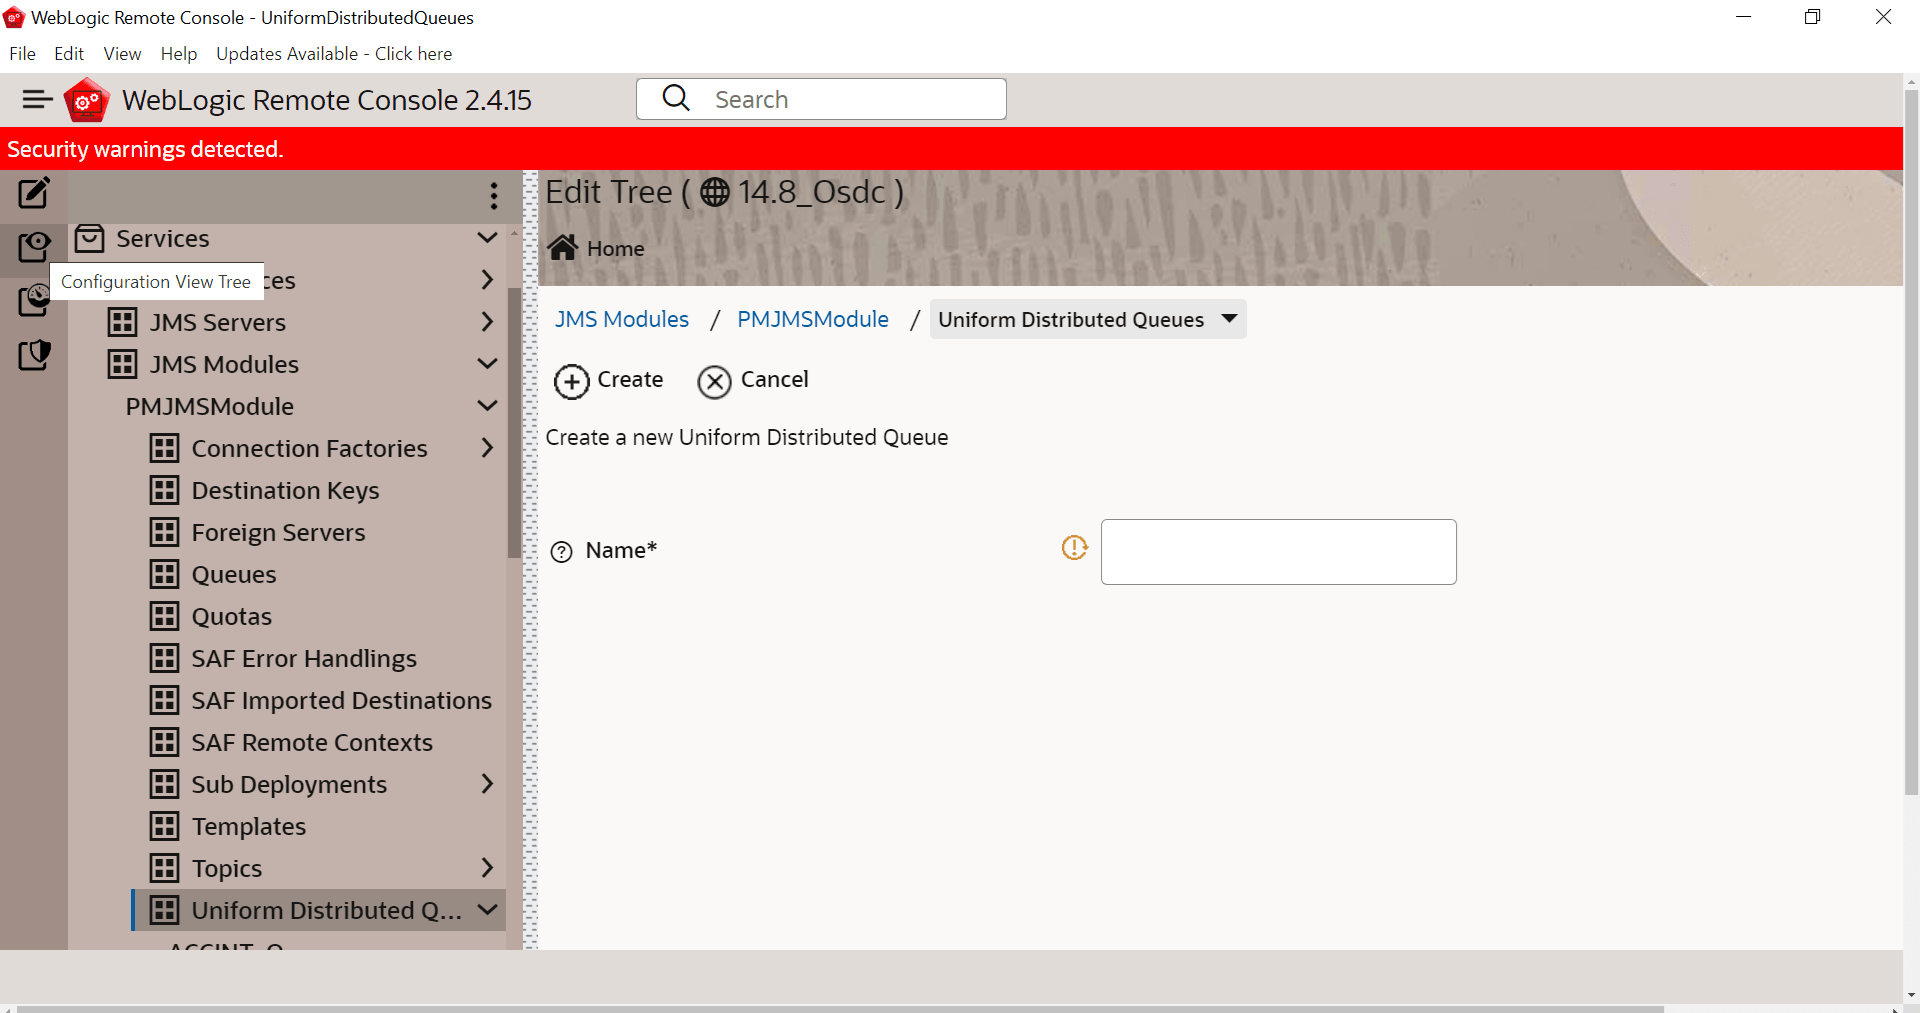The image size is (1920, 1013).
Task: Open the Uniform Distributed Queues breadcrumb dropdown
Action: [x=1229, y=319]
